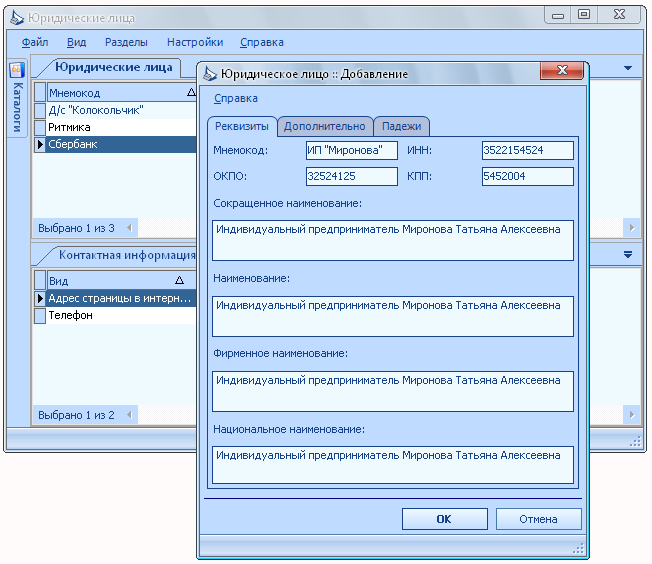Click the ИНН input field
Screen dimensions: 652x564
528,150
